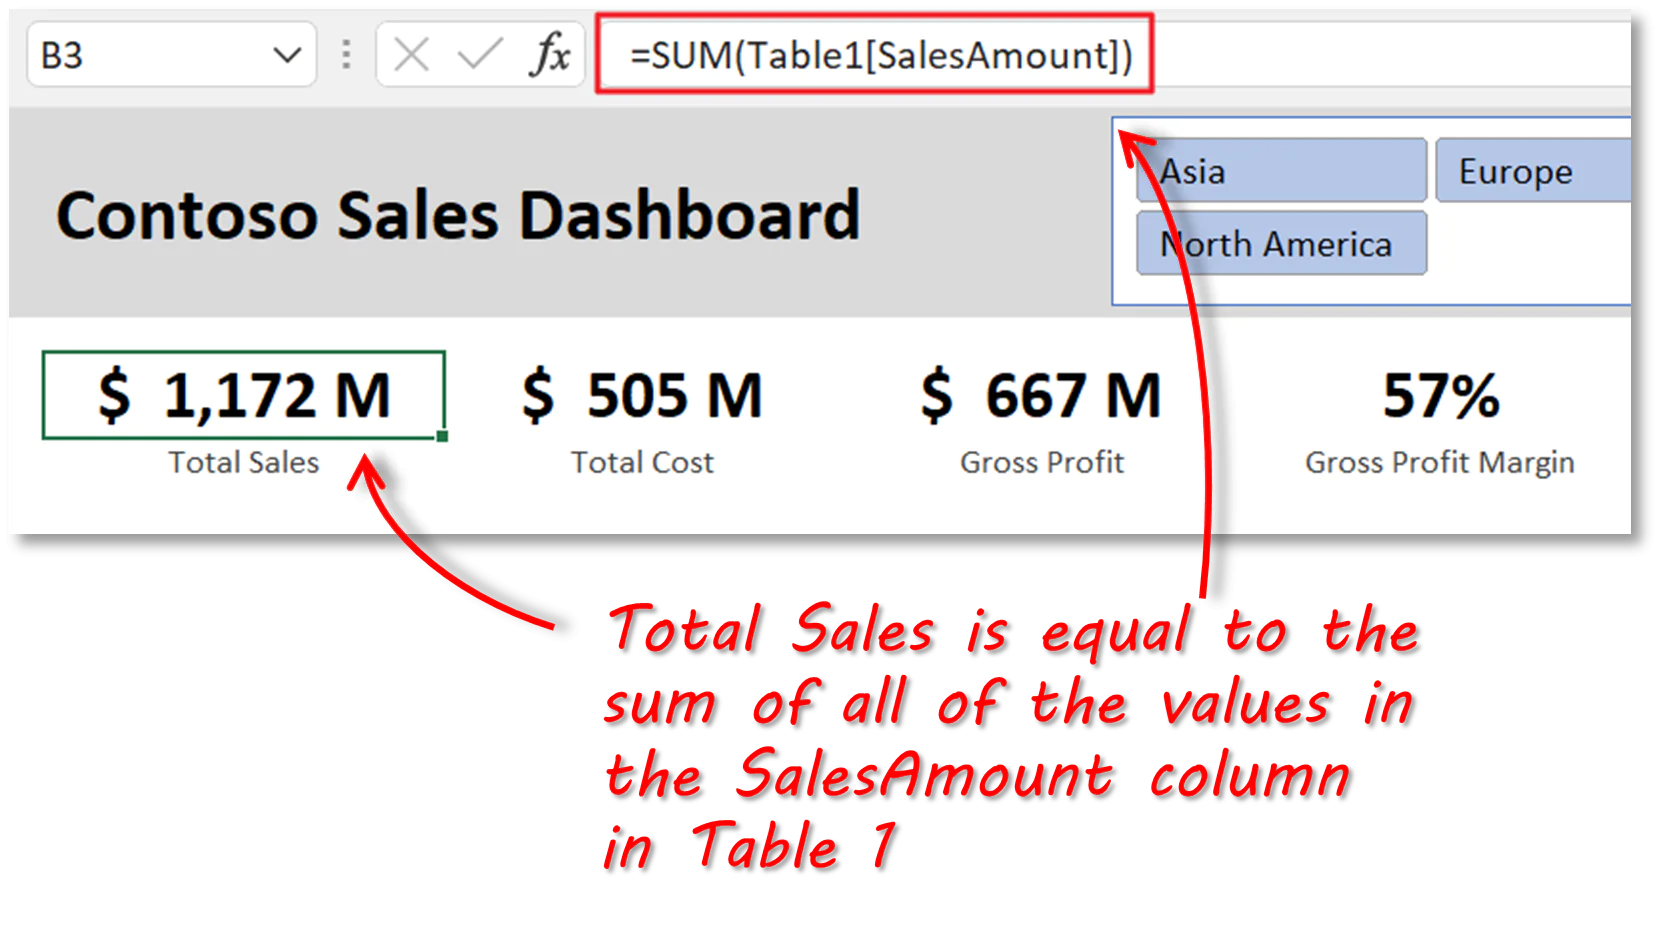Image resolution: width=1660 pixels, height=939 pixels.
Task: Select the Europe slicer button
Action: click(x=1533, y=171)
